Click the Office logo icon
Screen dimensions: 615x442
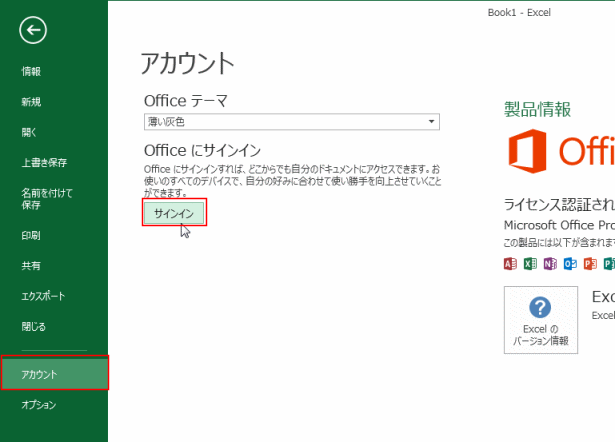click(x=528, y=151)
